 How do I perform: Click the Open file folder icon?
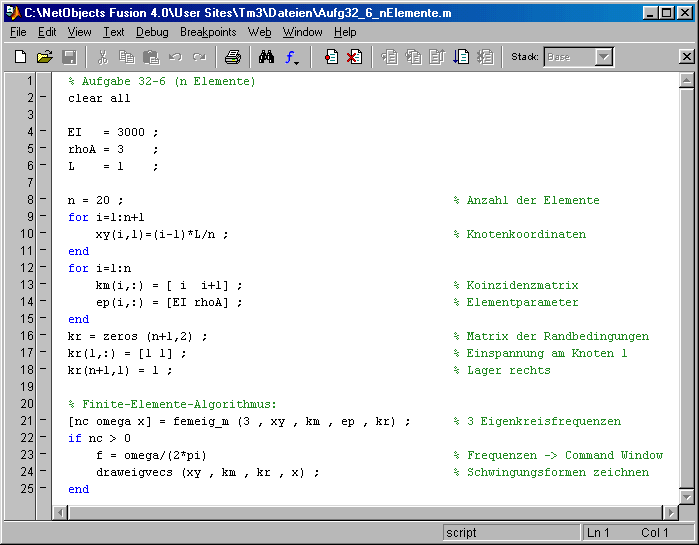point(45,57)
